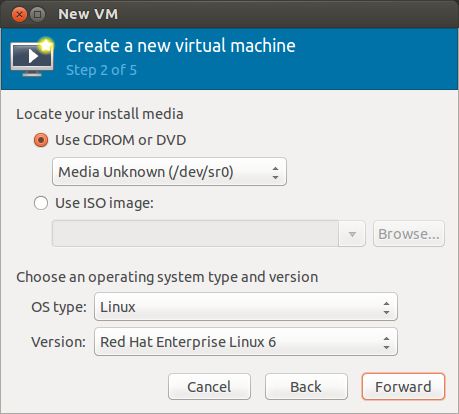Click the Step 2 of 5 text
The height and width of the screenshot is (414, 459).
[x=101, y=70]
